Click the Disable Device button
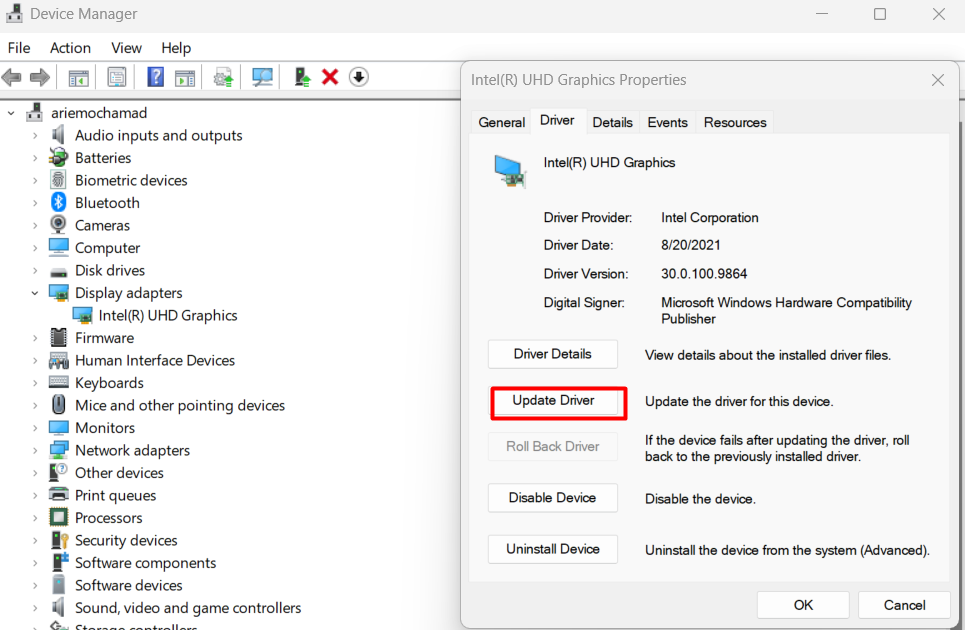Viewport: 965px width, 630px height. 553,498
